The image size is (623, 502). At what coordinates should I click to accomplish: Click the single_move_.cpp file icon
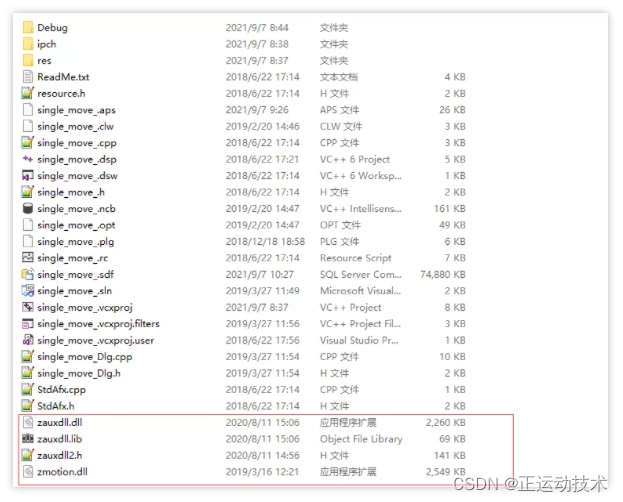click(28, 142)
